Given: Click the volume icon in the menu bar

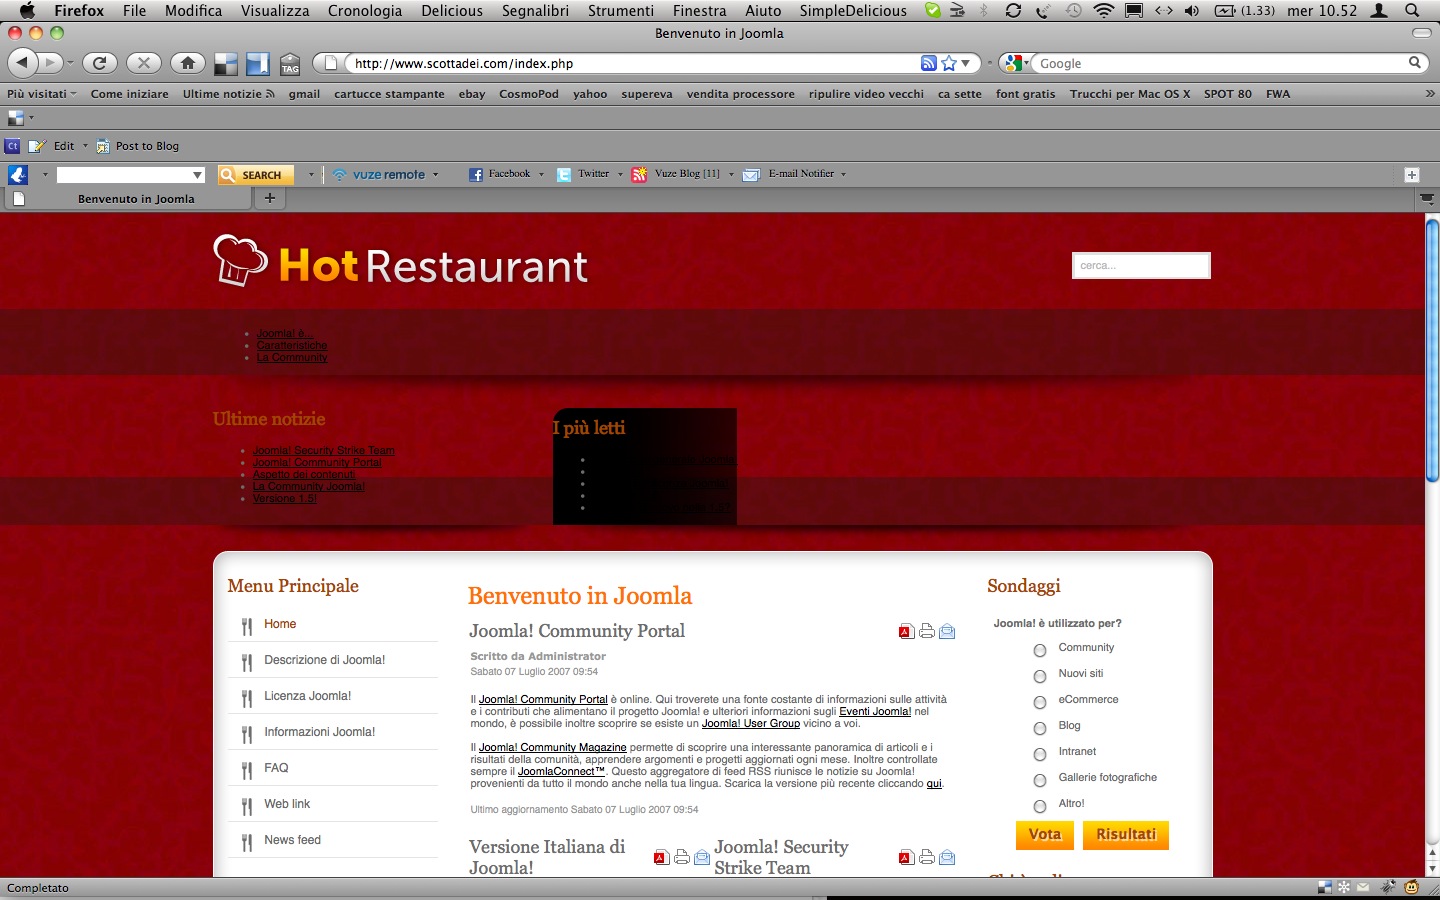Looking at the screenshot, I should 1192,11.
